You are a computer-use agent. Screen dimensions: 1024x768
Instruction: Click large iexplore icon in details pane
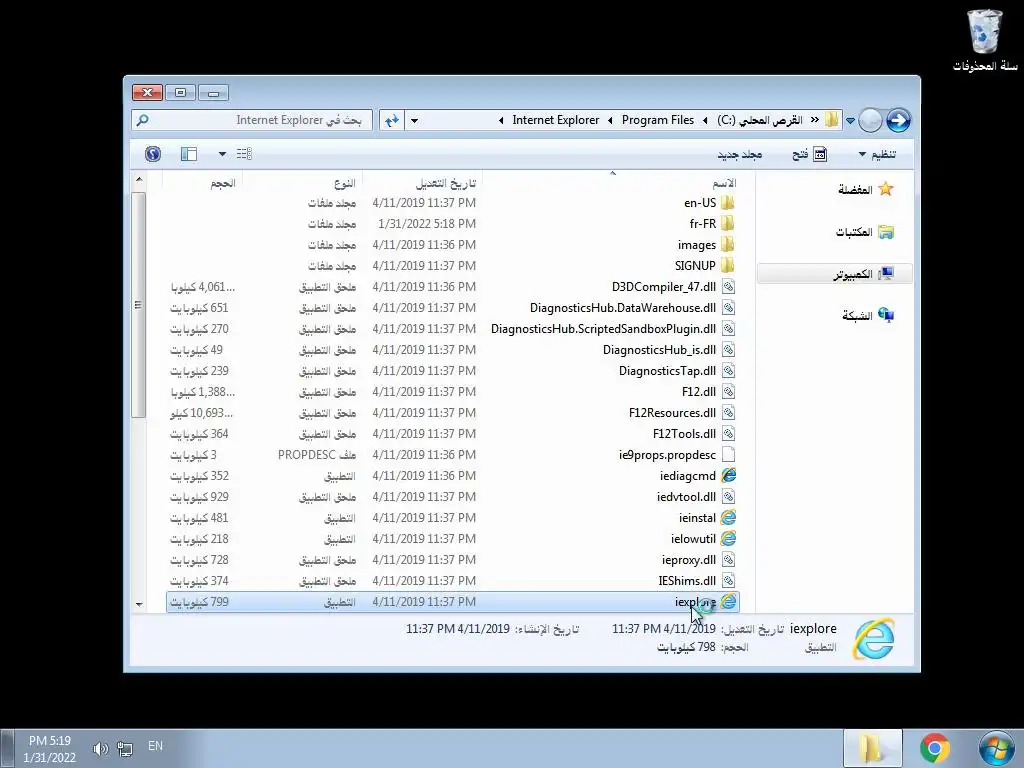pos(873,638)
